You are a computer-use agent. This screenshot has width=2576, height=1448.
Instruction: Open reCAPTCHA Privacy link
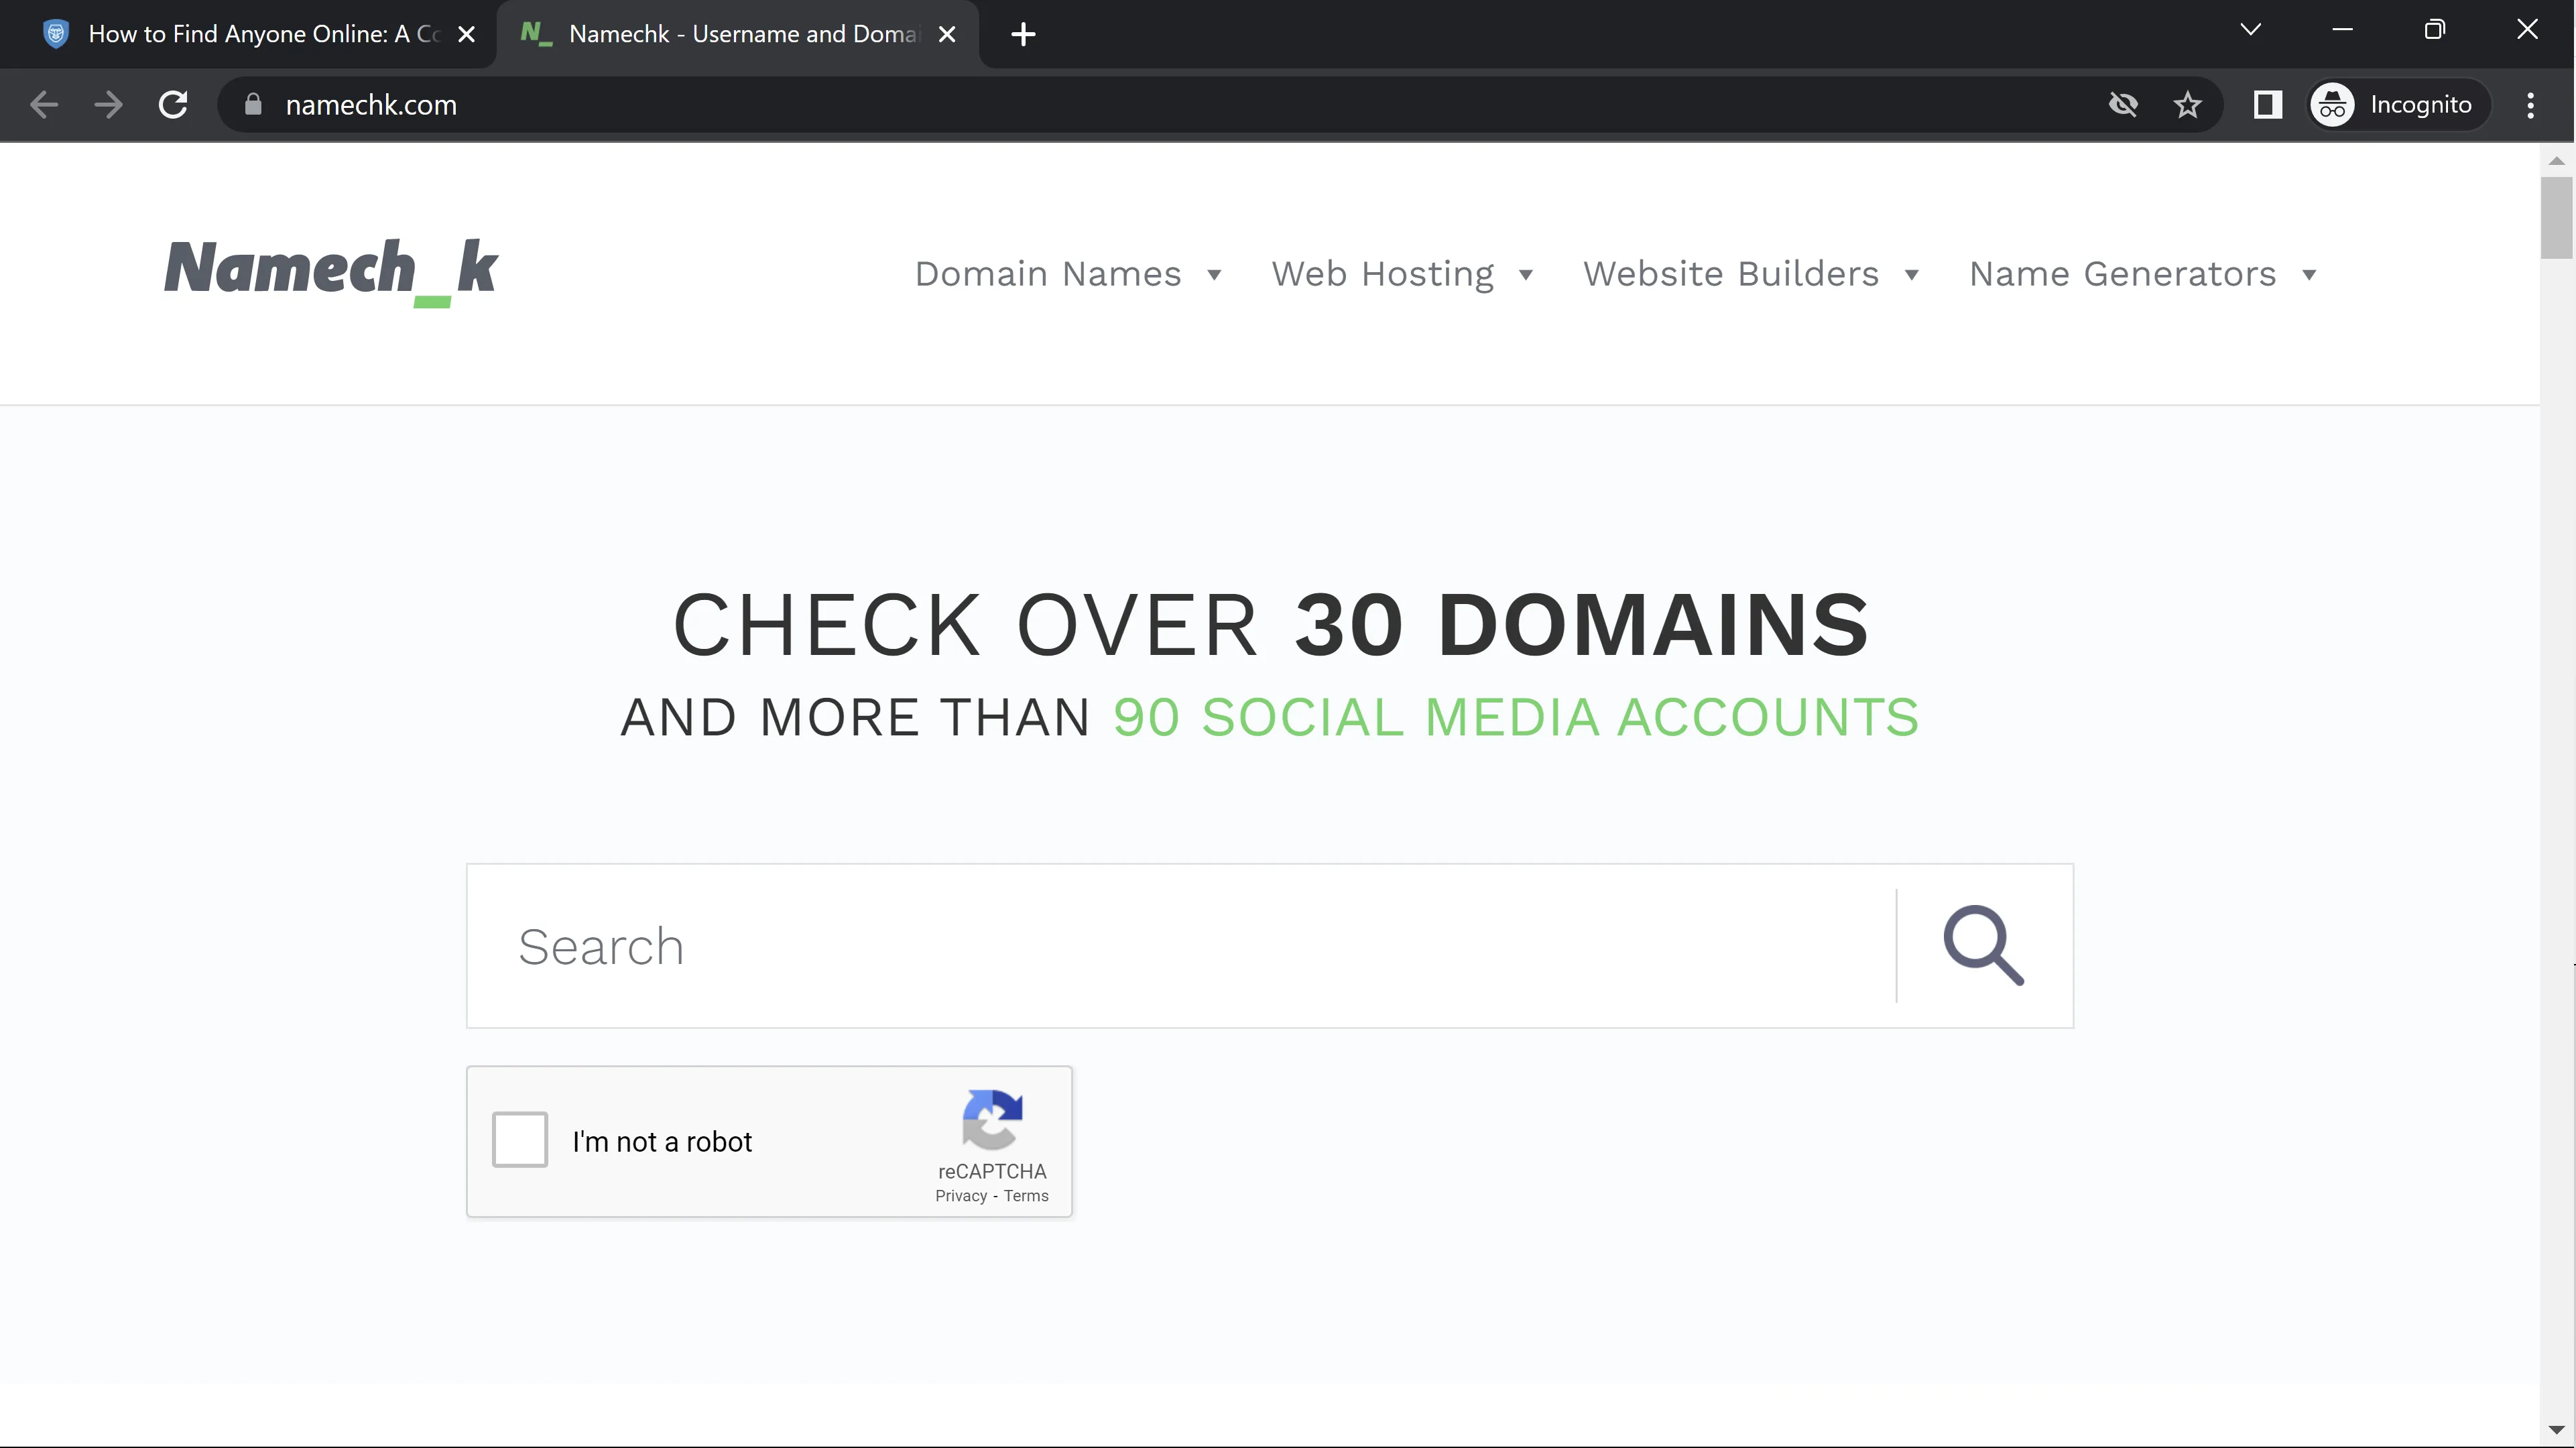click(960, 1196)
